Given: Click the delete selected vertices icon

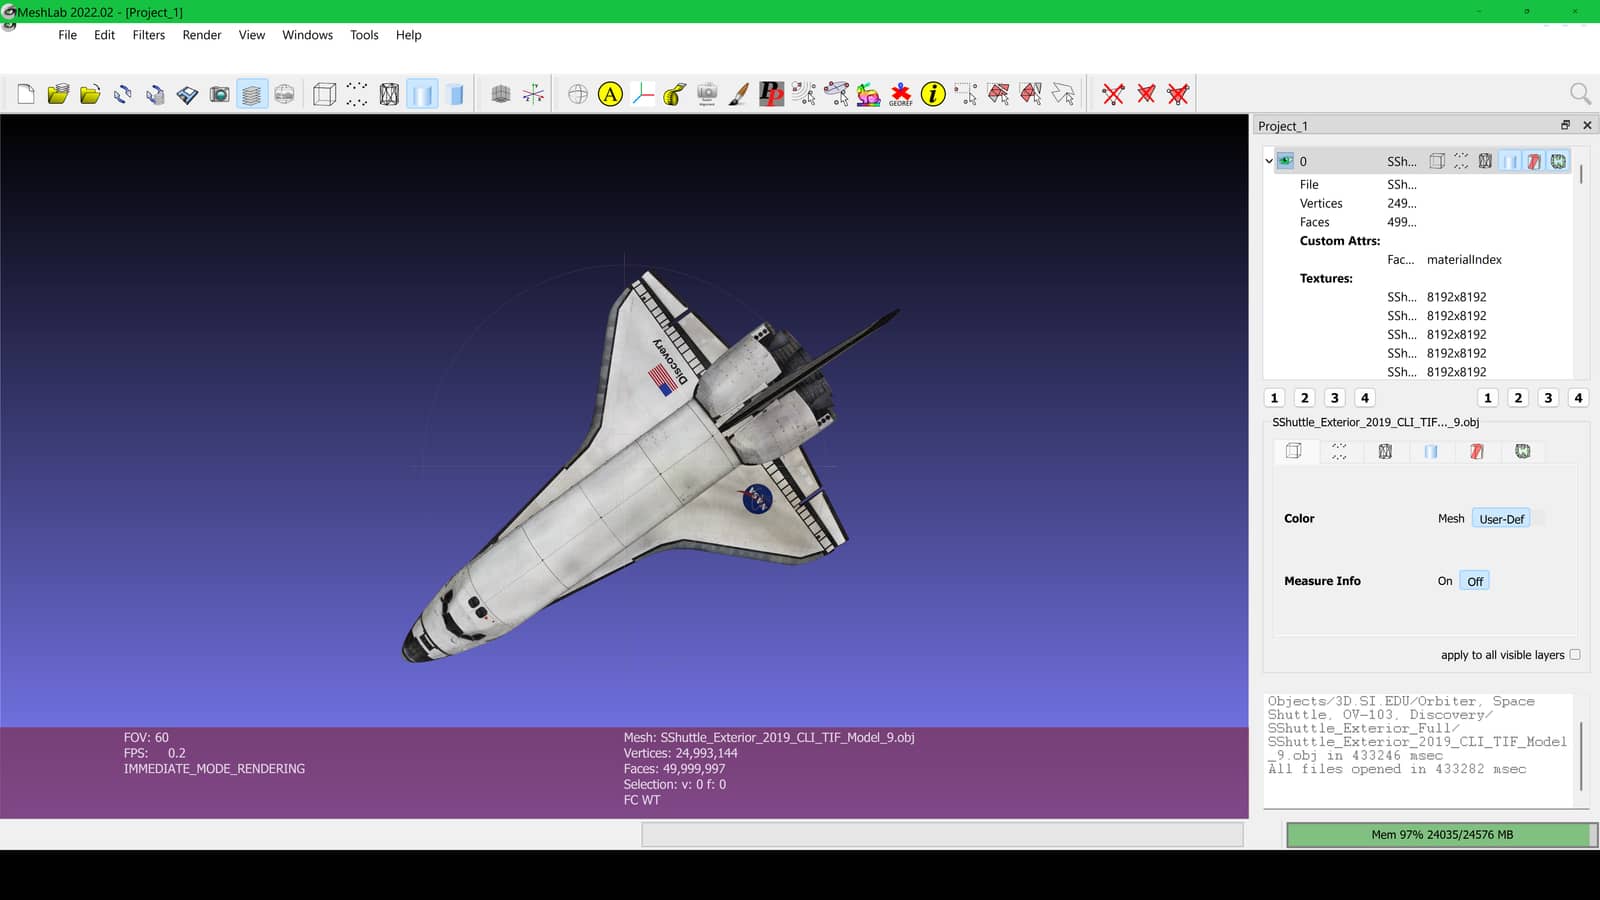Looking at the screenshot, I should [1113, 94].
